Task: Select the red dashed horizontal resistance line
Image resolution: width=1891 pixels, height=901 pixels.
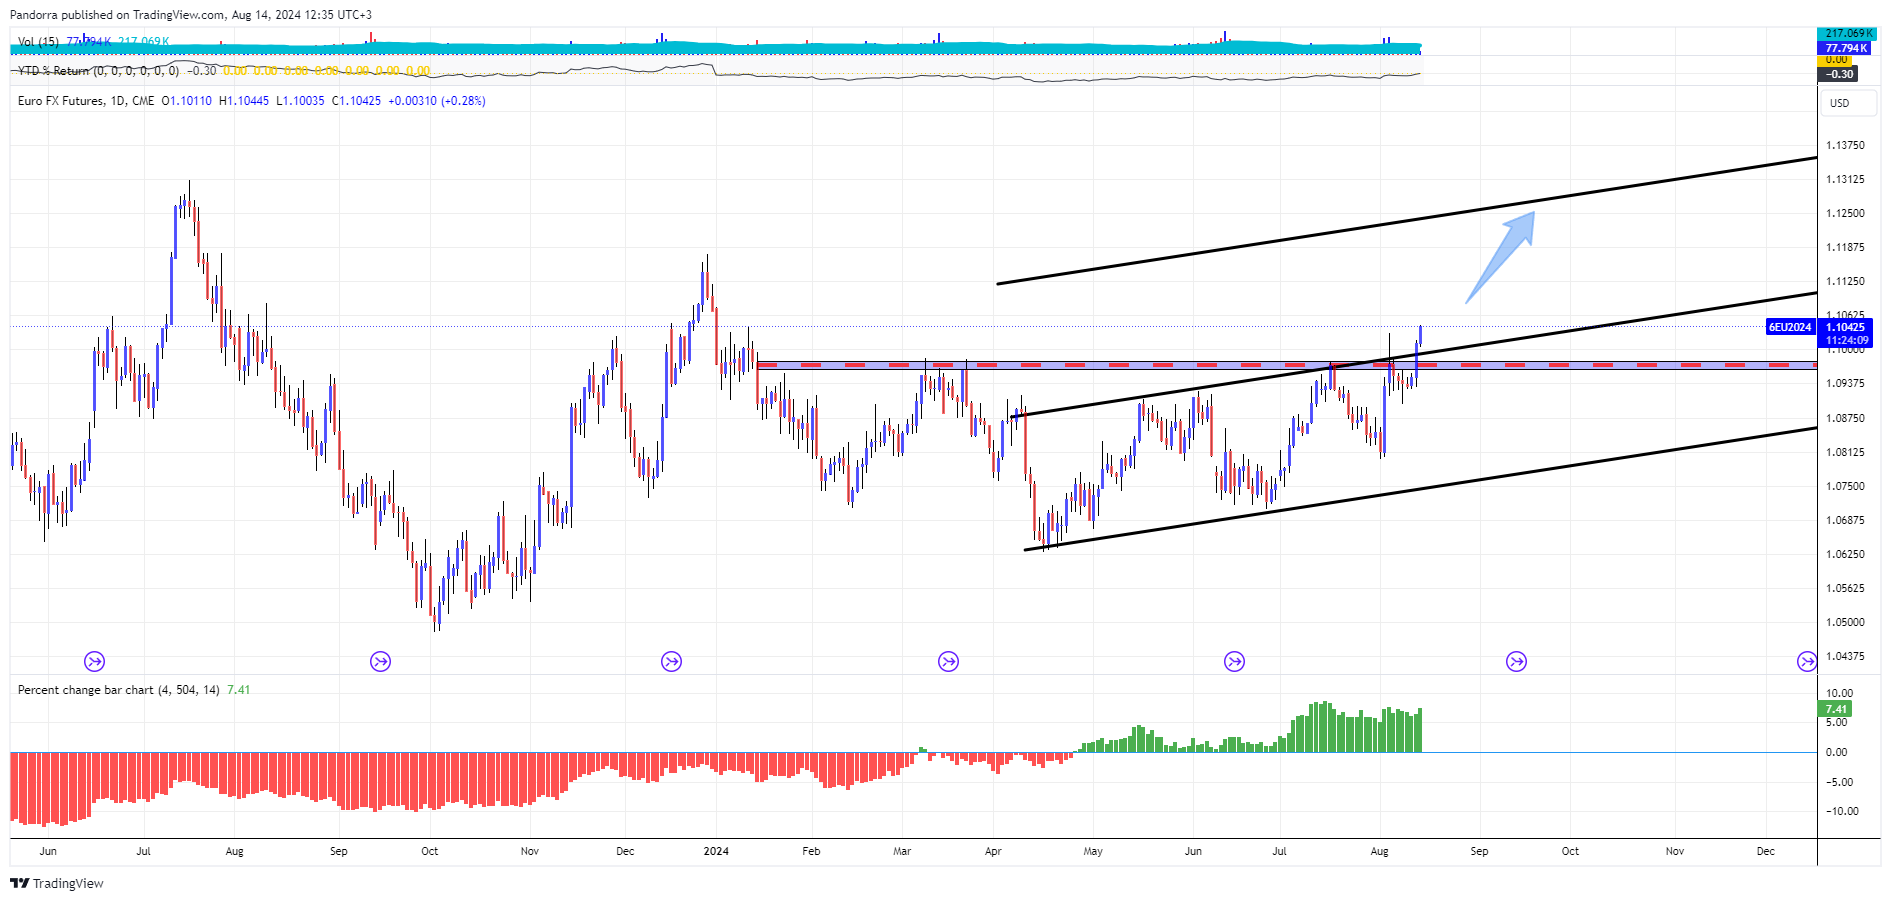Action: pyautogui.click(x=1286, y=365)
